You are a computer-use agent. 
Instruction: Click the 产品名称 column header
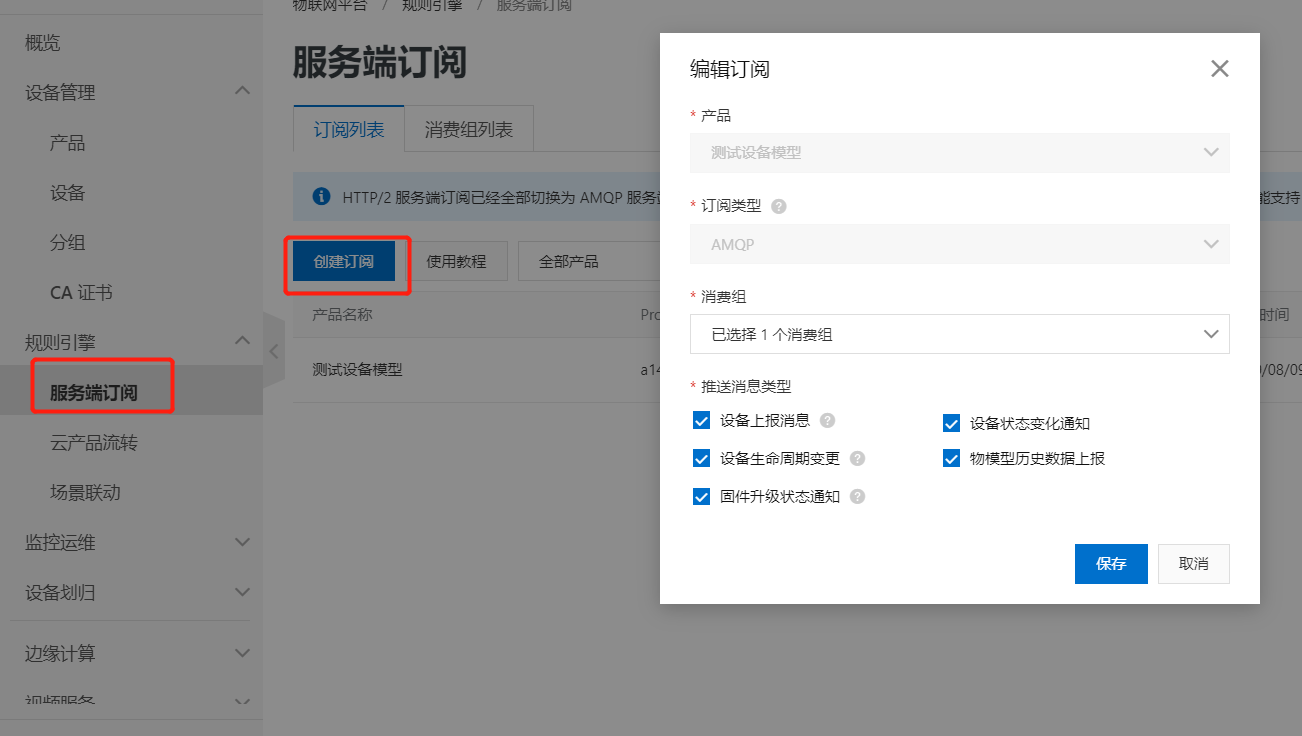pos(342,315)
